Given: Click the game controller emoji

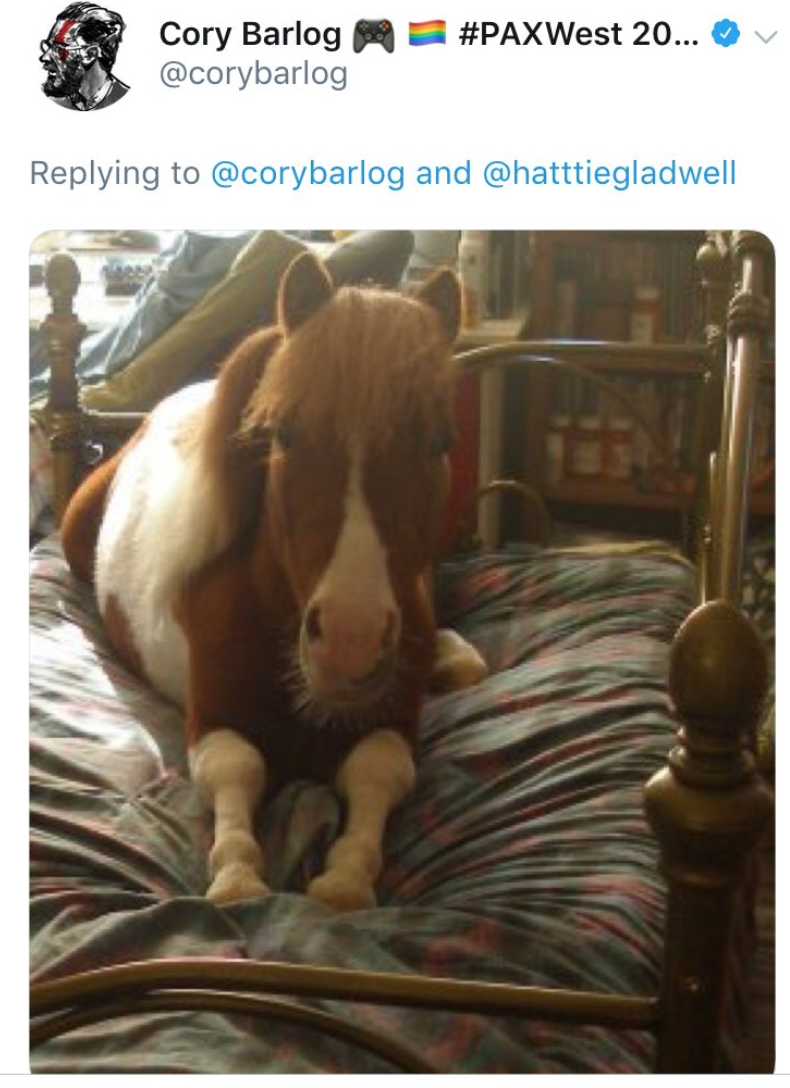Looking at the screenshot, I should pyautogui.click(x=375, y=36).
